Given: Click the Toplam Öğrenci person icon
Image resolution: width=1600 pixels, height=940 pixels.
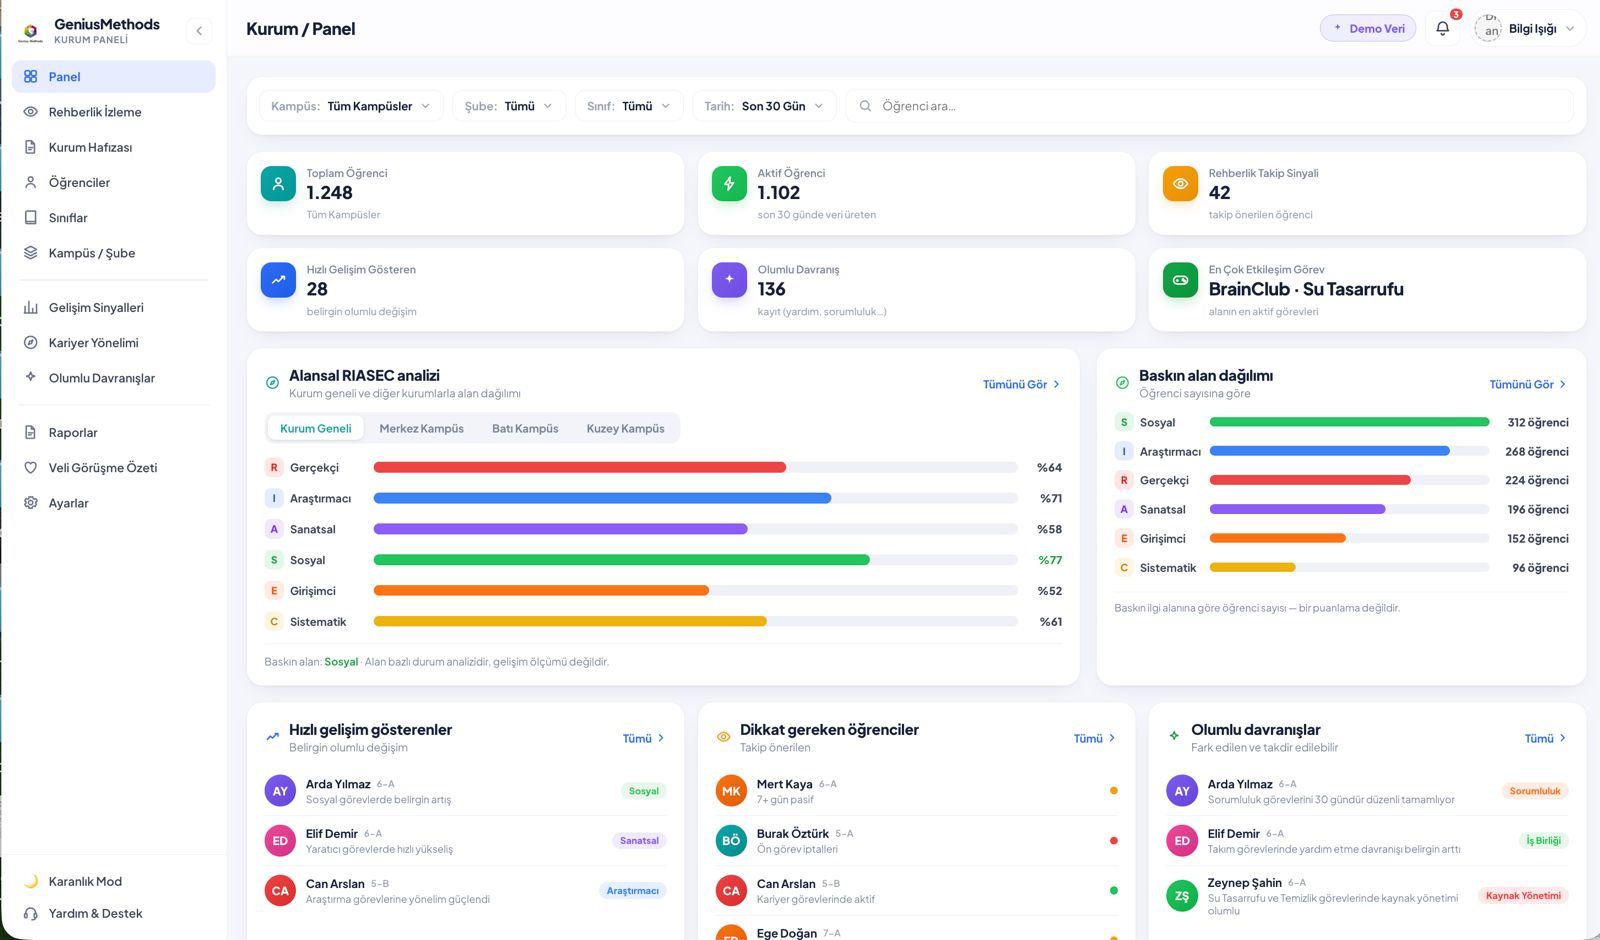Looking at the screenshot, I should click(278, 183).
